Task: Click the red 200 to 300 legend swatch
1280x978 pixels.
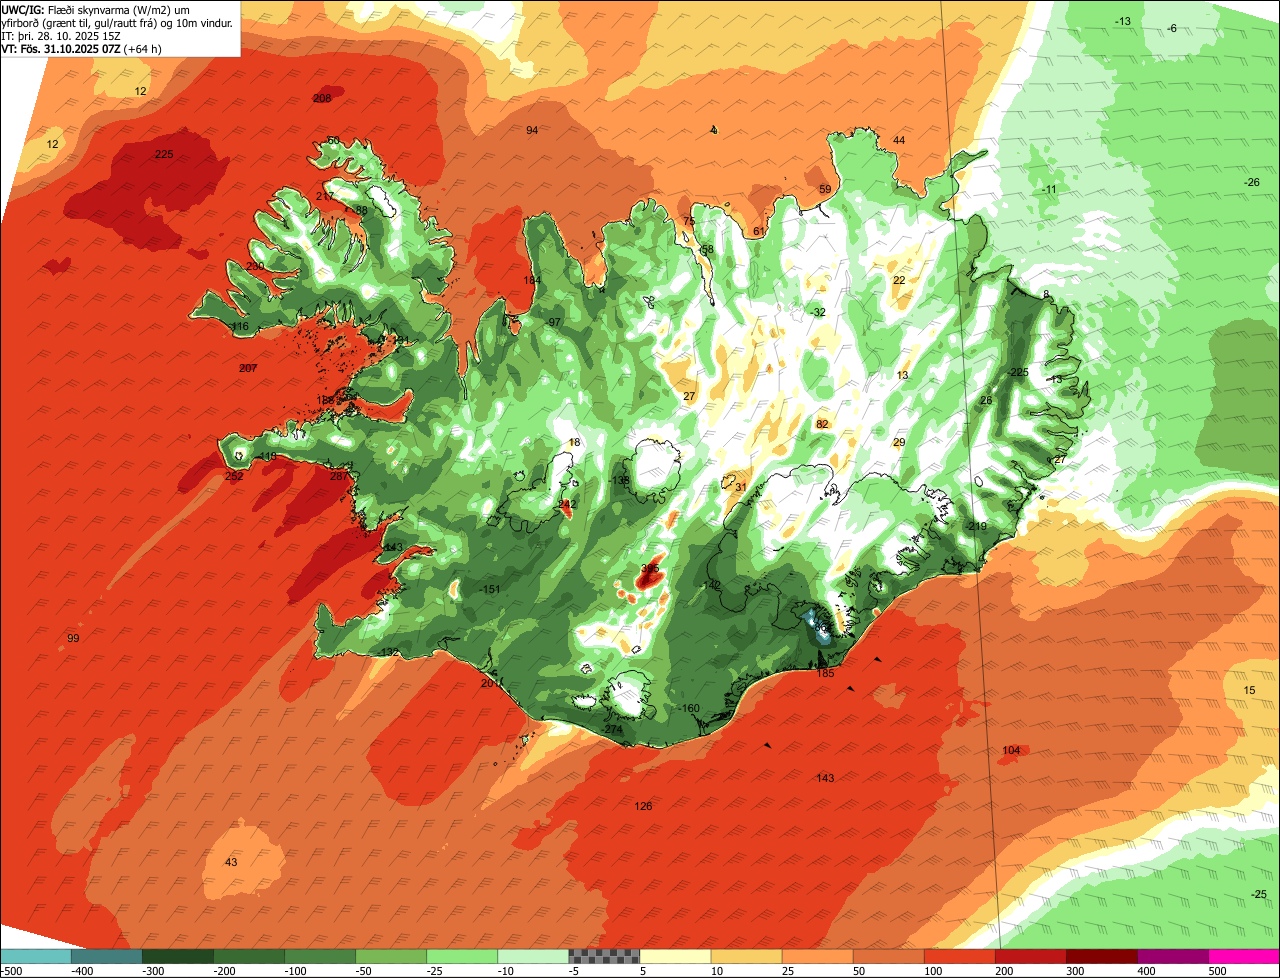Action: (x=1031, y=957)
